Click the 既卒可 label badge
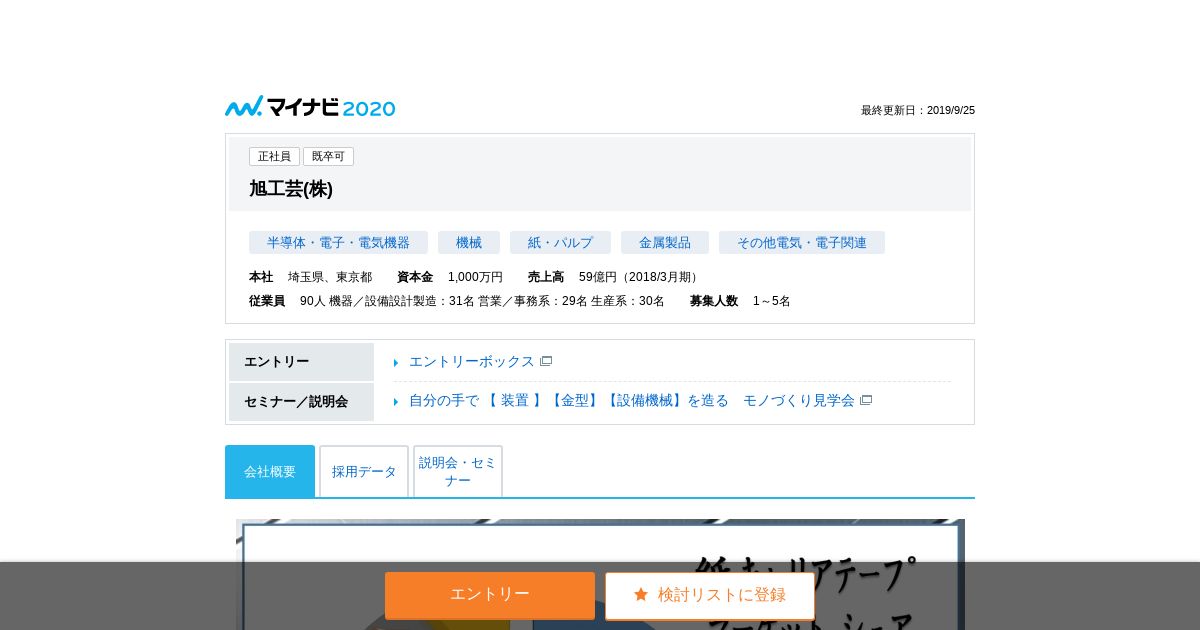Image resolution: width=1200 pixels, height=630 pixels. pyautogui.click(x=328, y=156)
